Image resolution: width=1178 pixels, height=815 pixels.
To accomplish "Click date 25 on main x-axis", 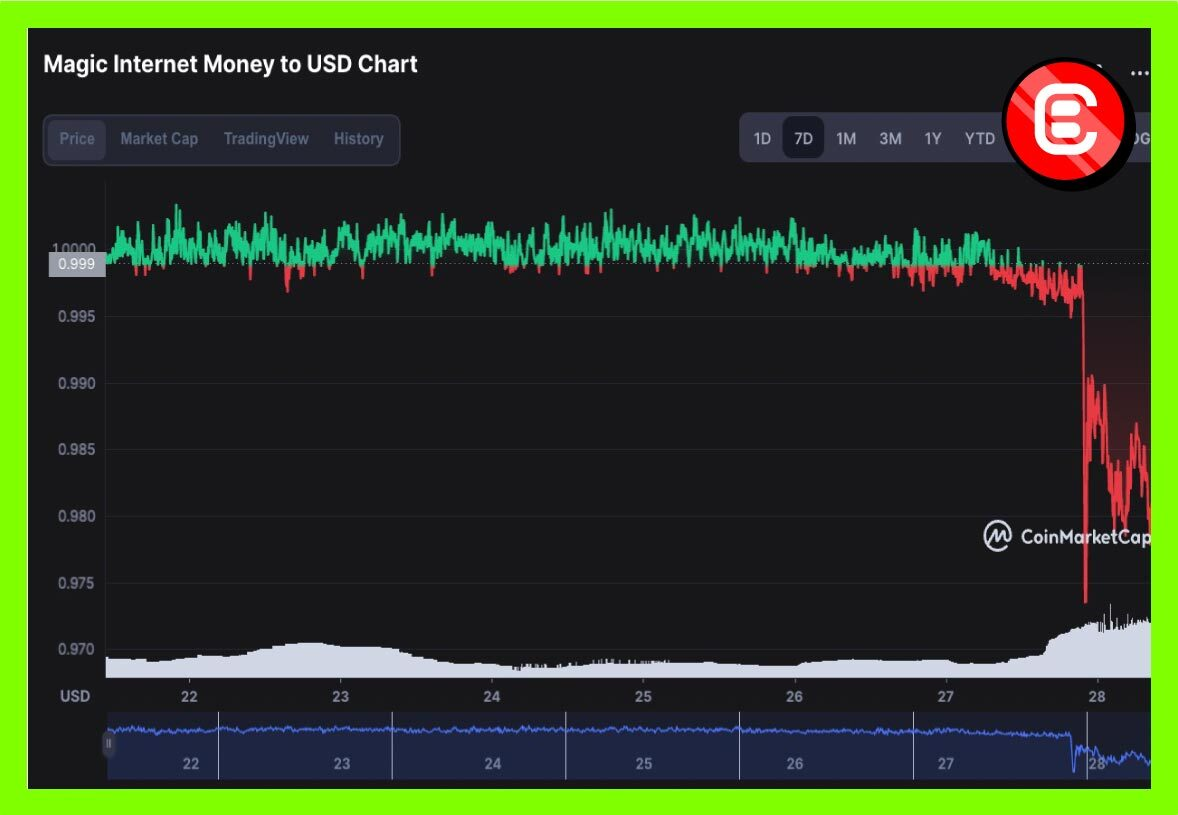I will click(x=643, y=696).
